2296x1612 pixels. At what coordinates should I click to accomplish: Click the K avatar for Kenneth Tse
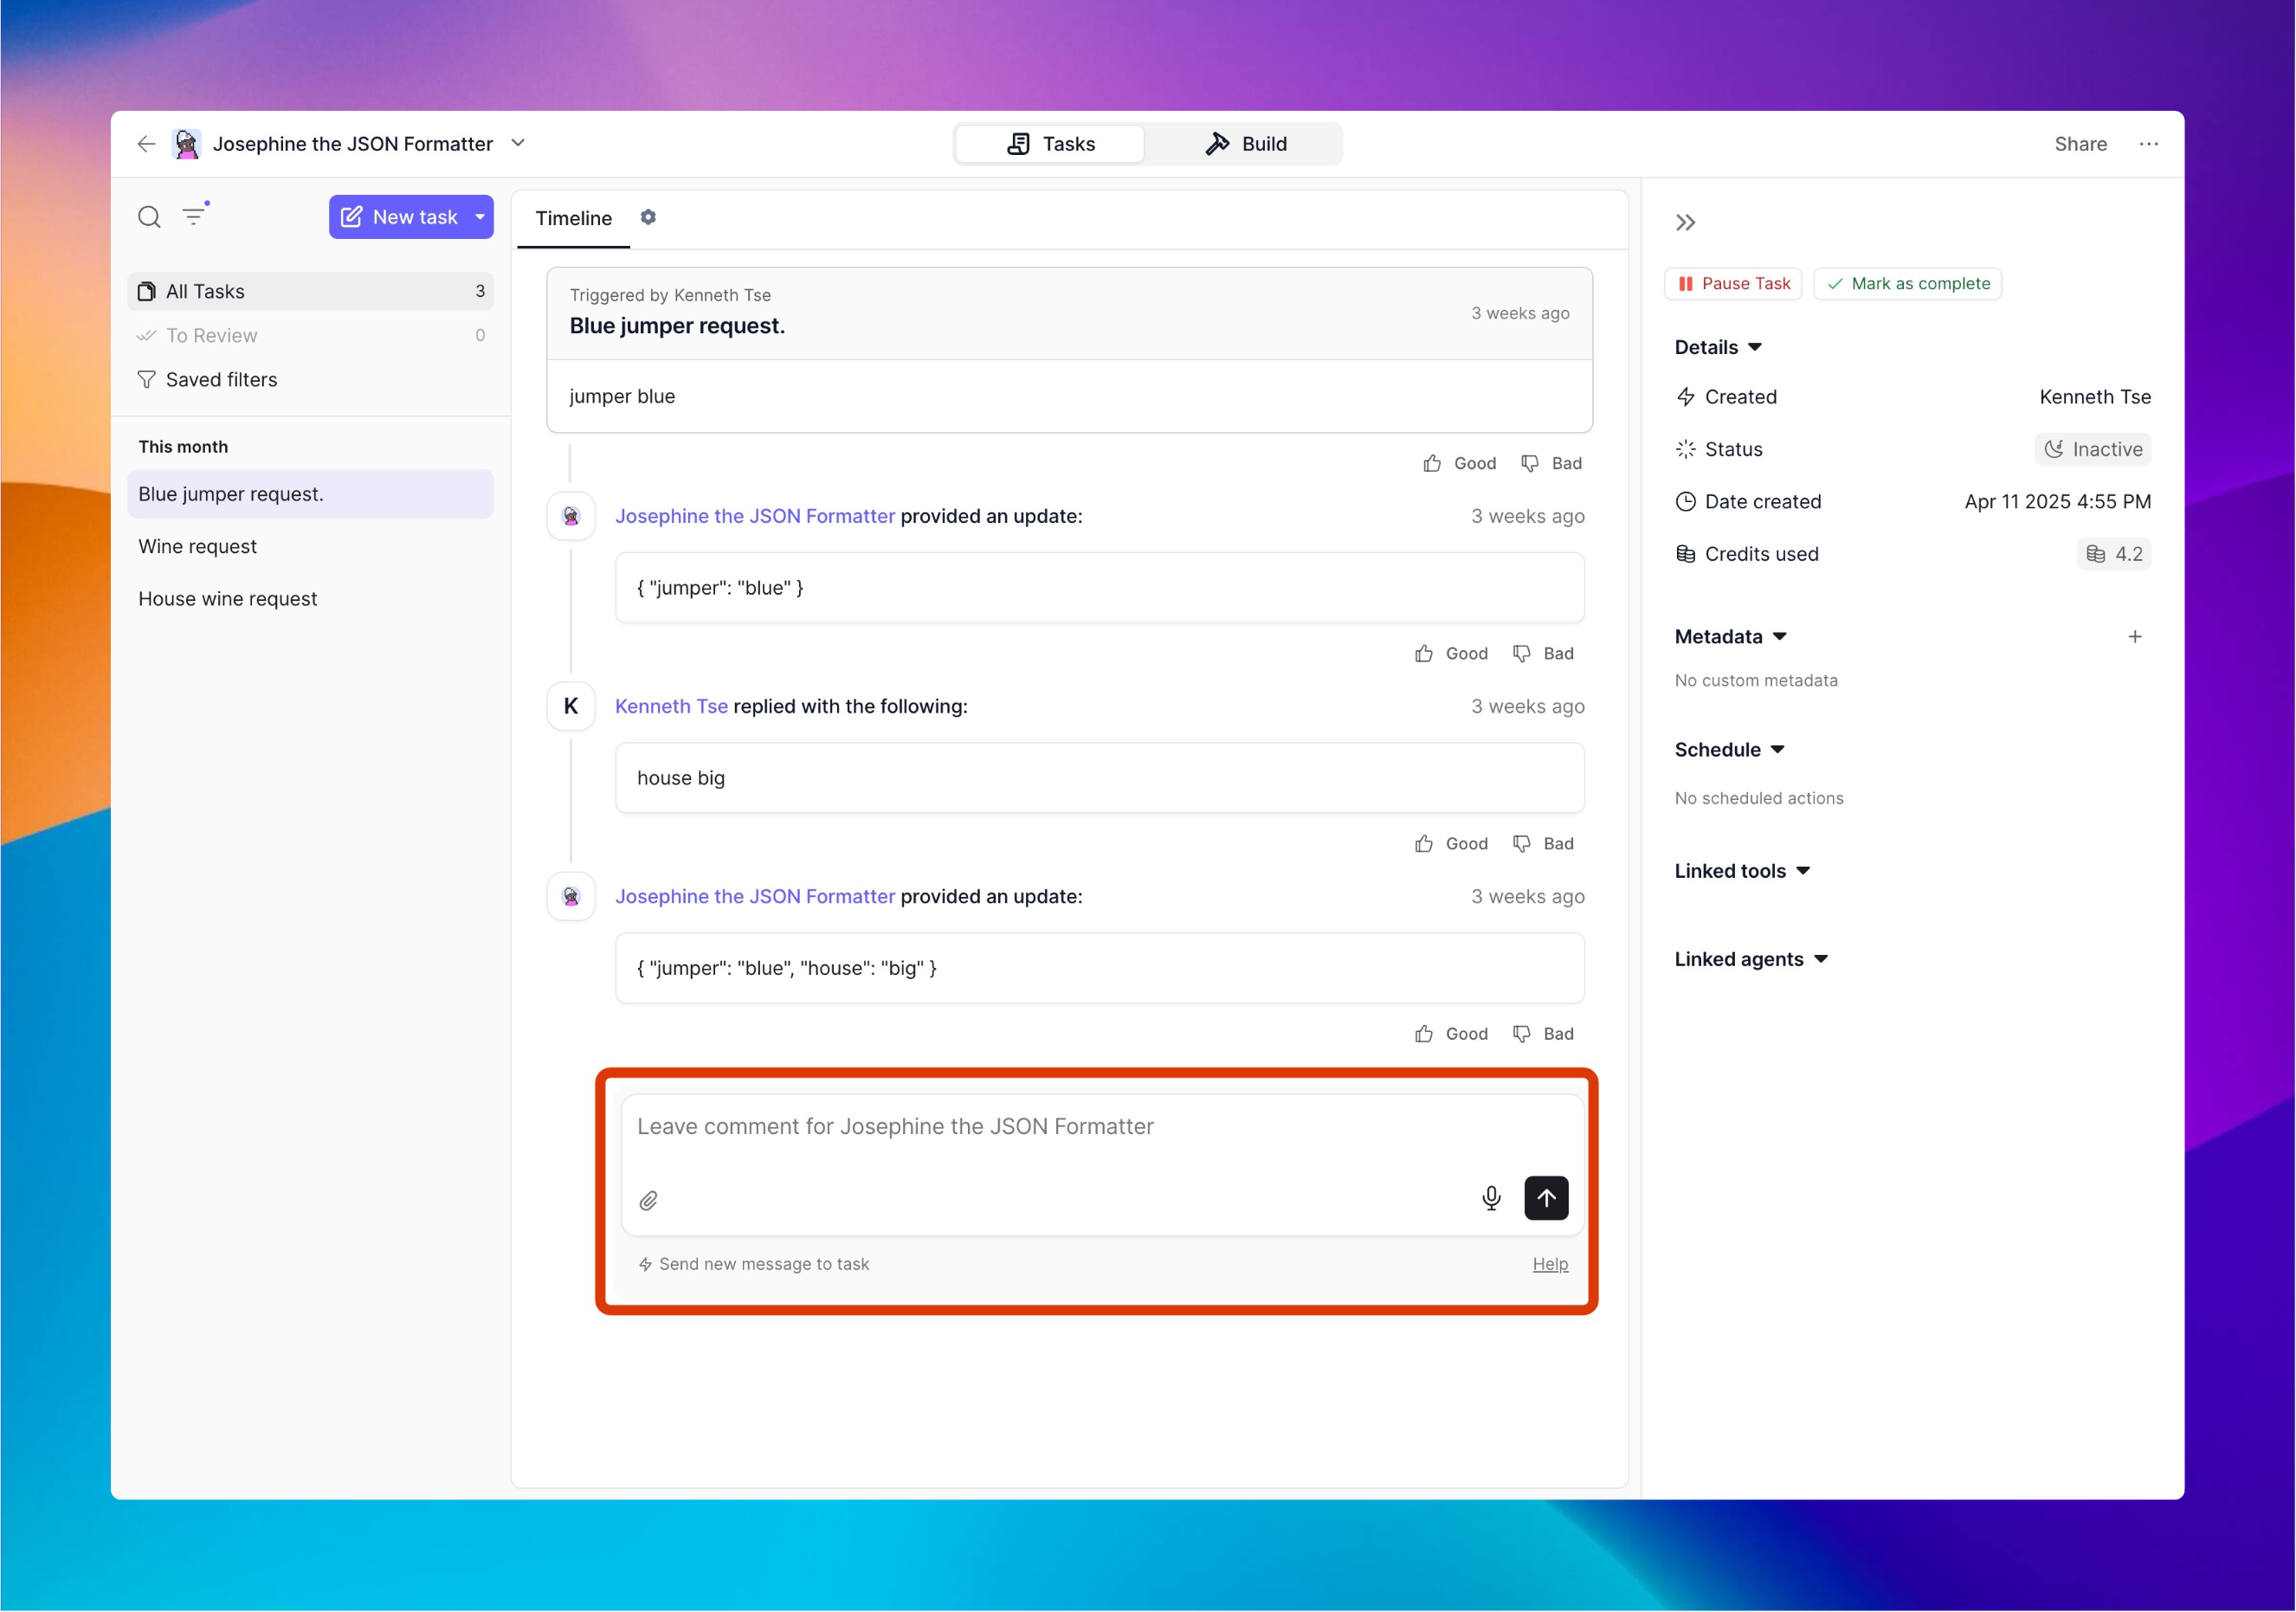pyautogui.click(x=571, y=706)
